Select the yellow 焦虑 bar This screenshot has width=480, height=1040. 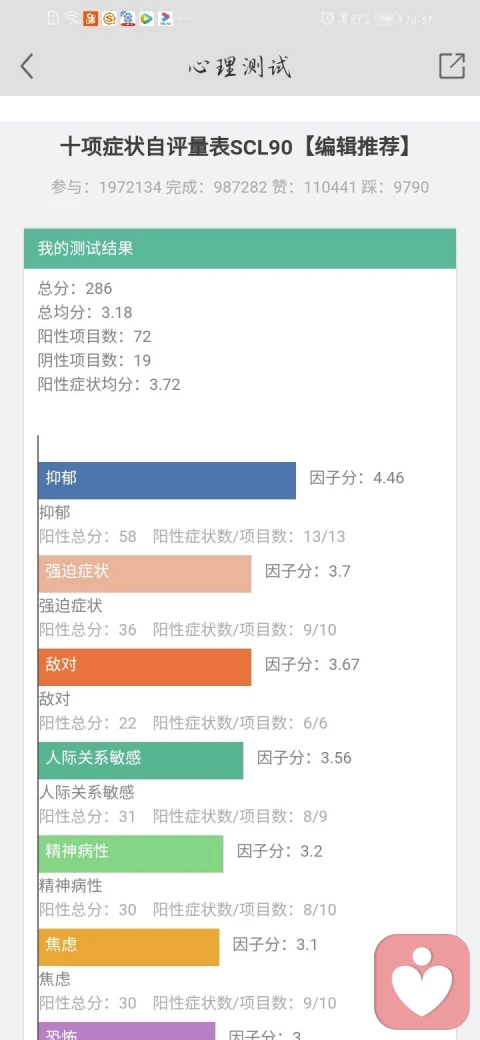pos(129,947)
